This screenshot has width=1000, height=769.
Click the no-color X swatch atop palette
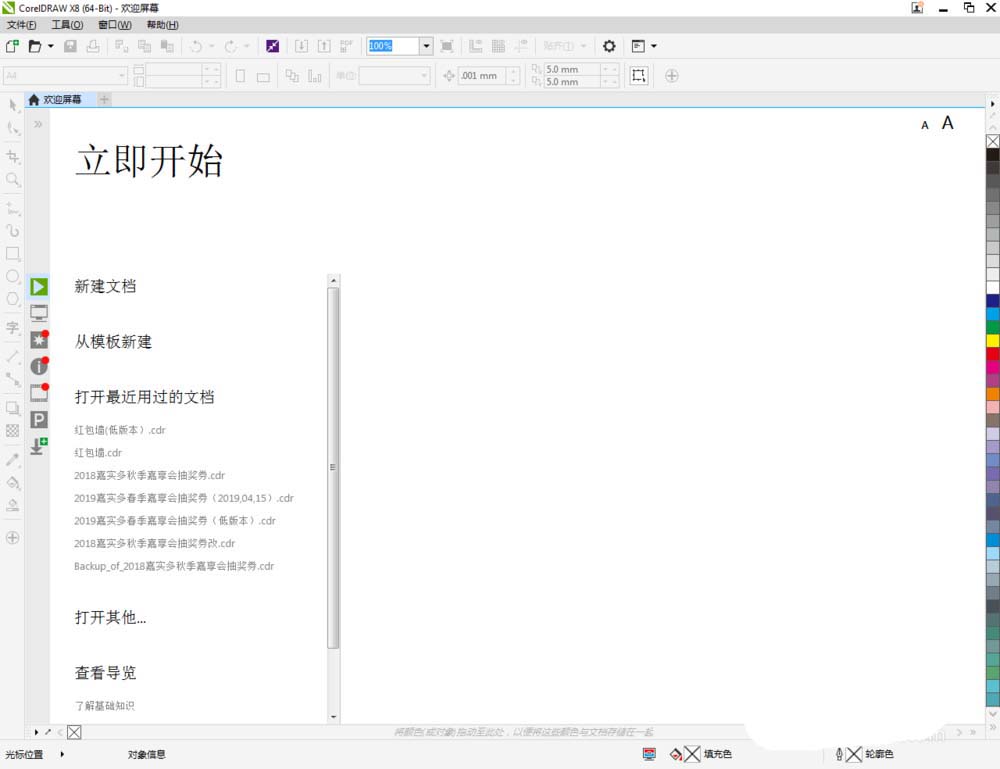993,141
